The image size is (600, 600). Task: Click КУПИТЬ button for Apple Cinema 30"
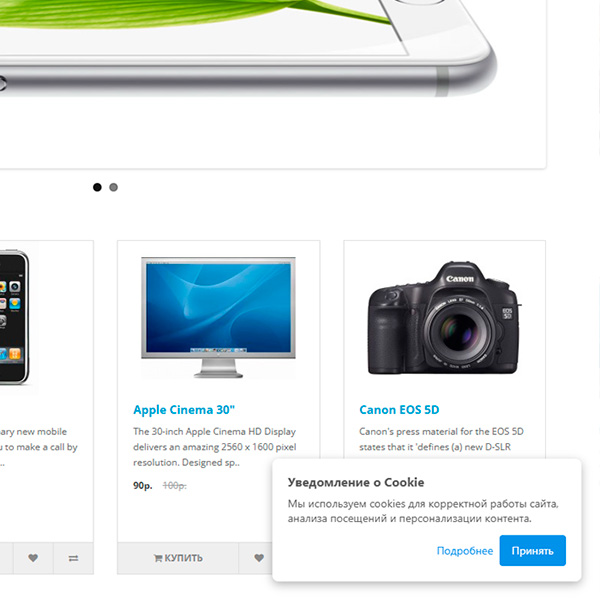click(x=178, y=558)
